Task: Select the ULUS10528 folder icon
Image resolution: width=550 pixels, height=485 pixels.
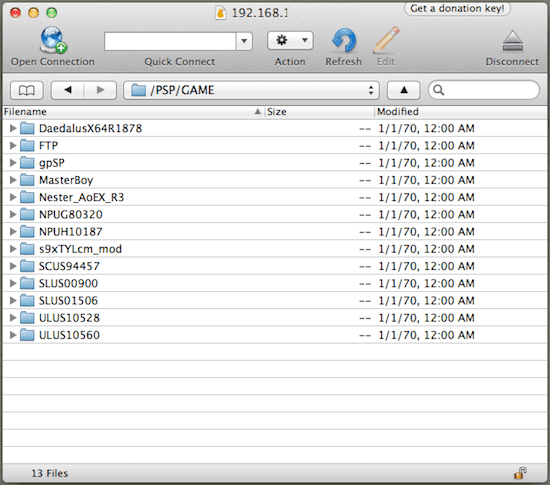Action: click(x=27, y=317)
